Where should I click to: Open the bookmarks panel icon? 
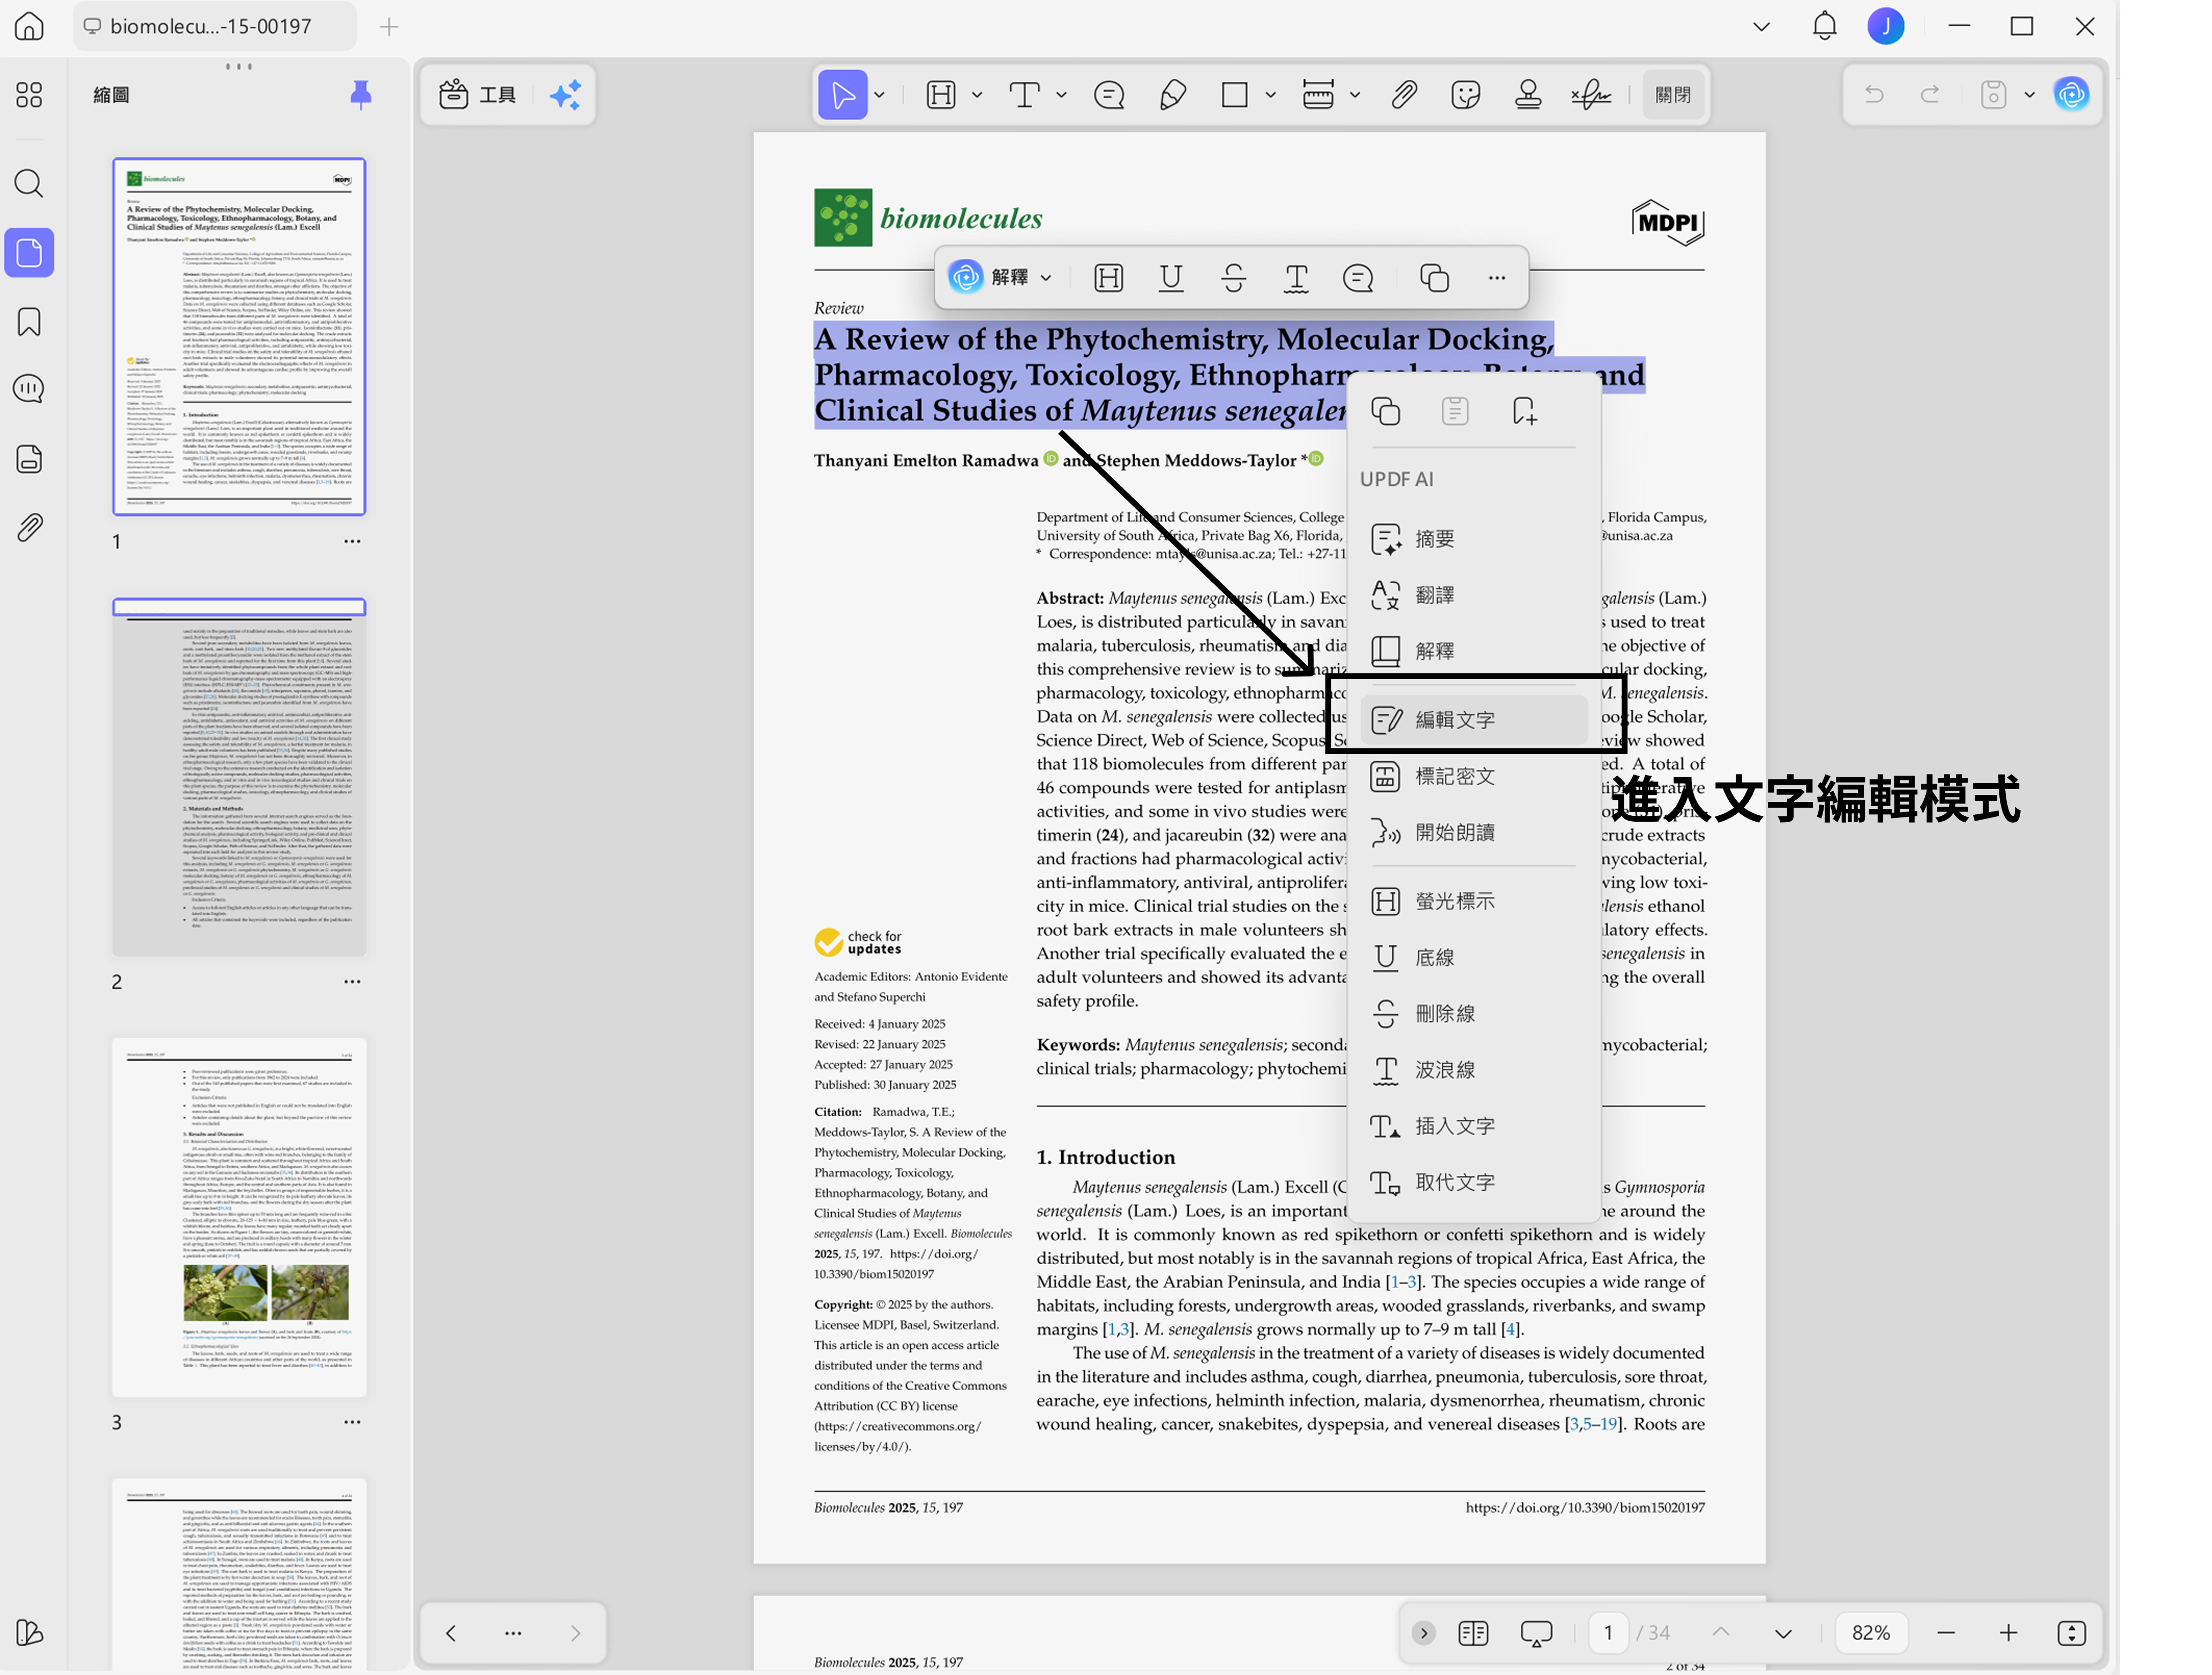29,321
